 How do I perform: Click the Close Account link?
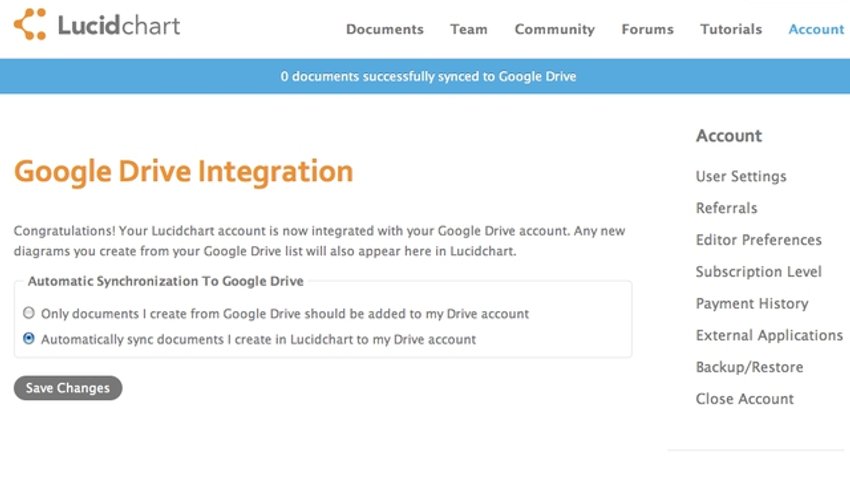pos(745,399)
